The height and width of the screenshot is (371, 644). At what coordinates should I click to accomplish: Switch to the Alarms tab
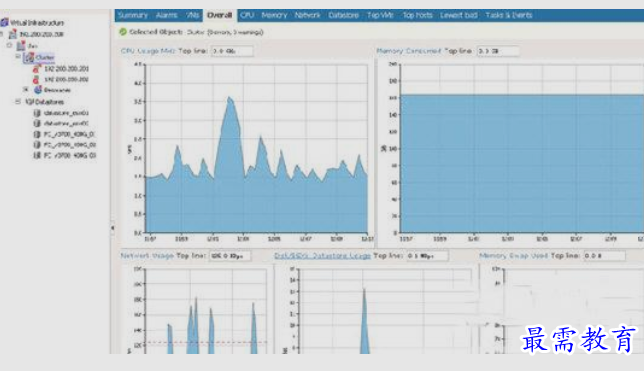tap(166, 15)
